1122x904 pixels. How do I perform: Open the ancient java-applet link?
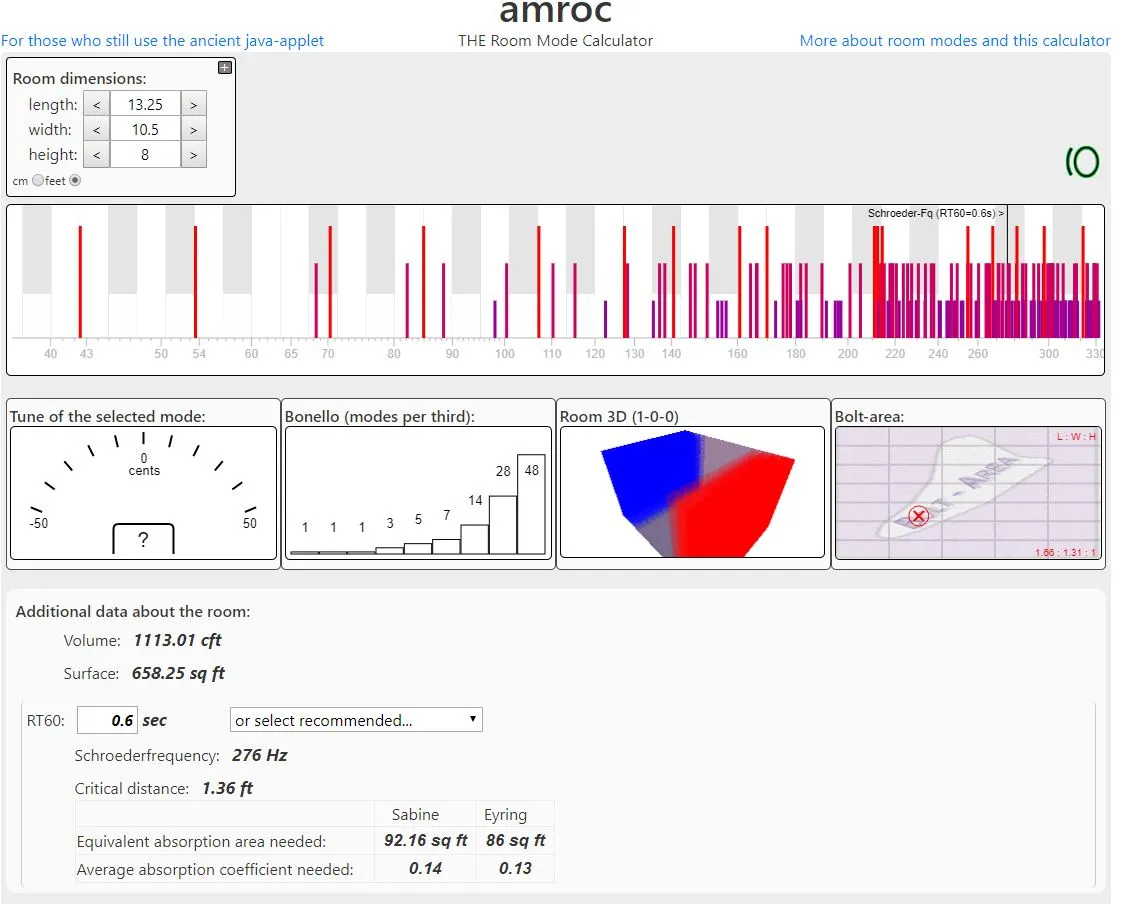[162, 41]
